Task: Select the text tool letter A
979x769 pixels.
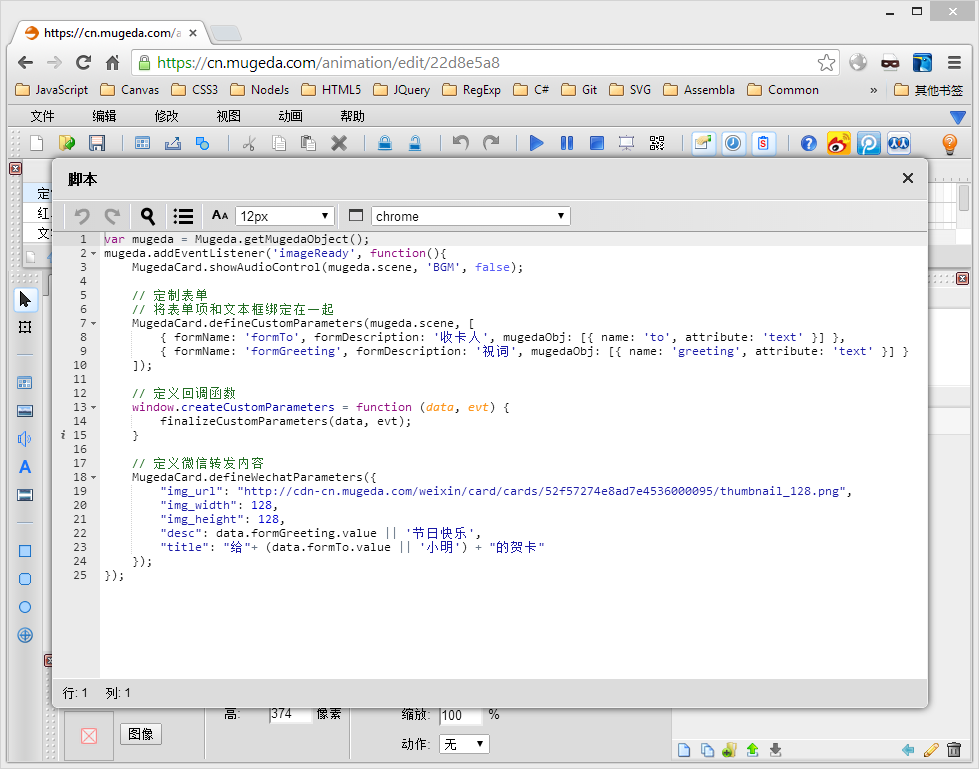Action: click(x=25, y=467)
